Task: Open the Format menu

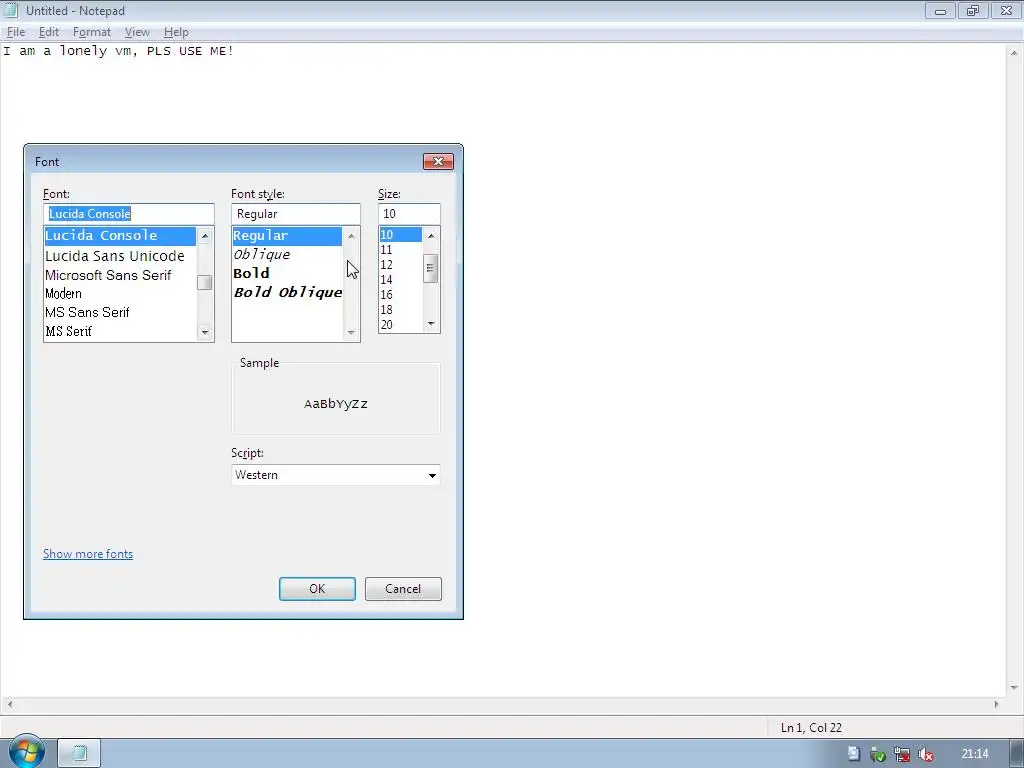Action: (91, 32)
